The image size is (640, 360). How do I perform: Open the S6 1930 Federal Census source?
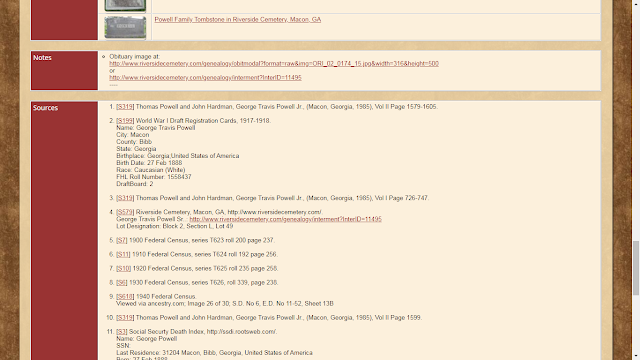pos(122,282)
